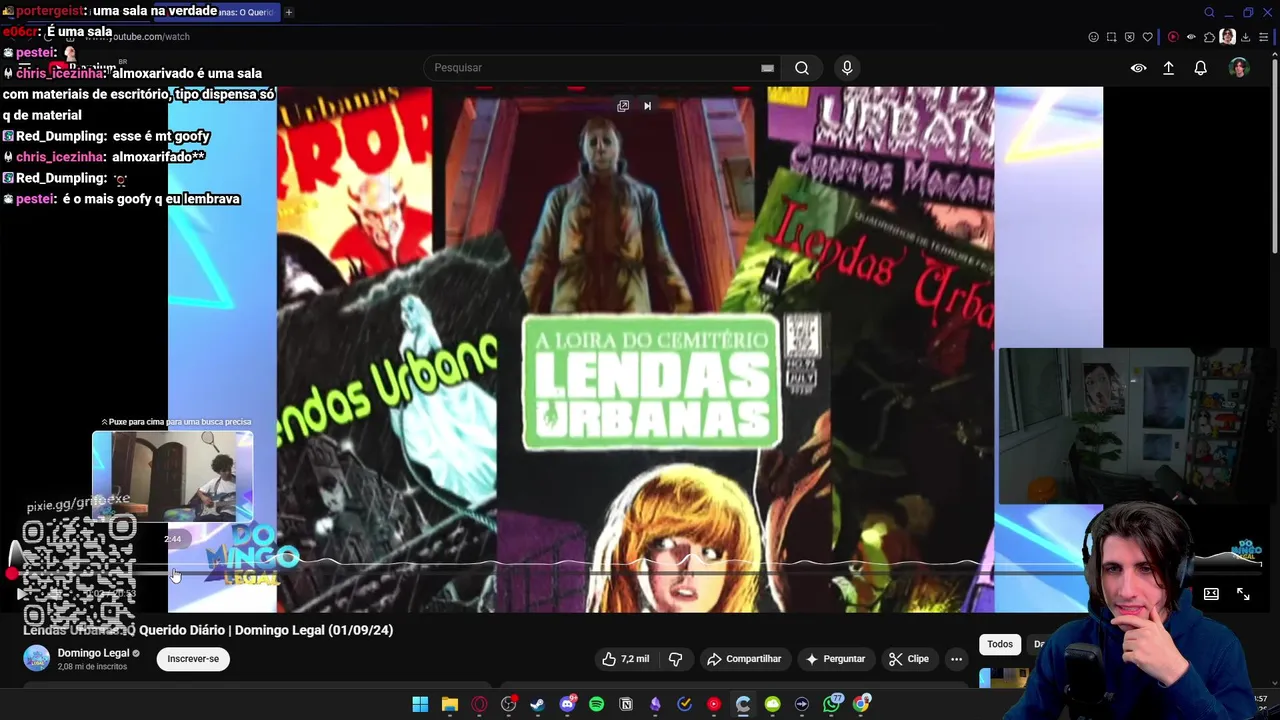Click the YouTube search magnifier button
This screenshot has width=1280, height=720.
pyautogui.click(x=802, y=68)
